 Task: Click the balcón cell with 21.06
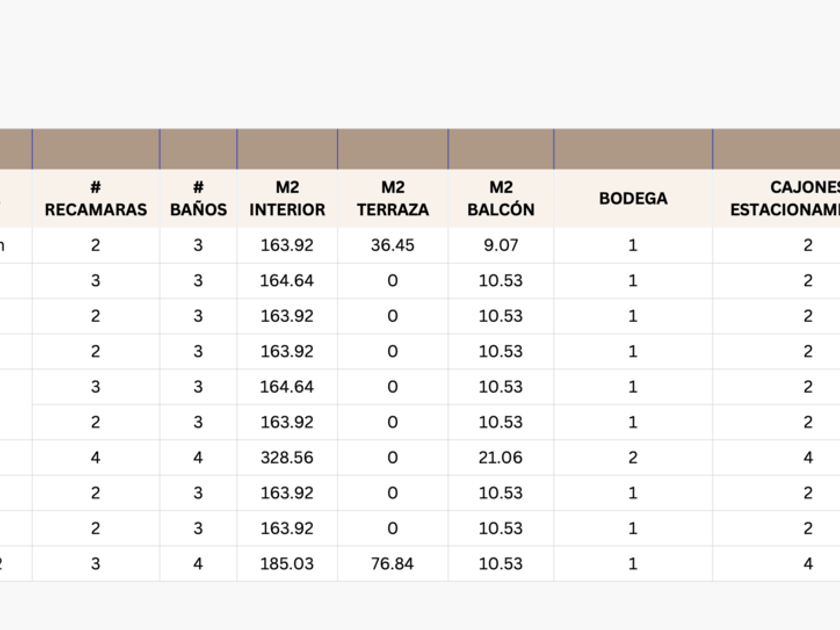pos(500,457)
